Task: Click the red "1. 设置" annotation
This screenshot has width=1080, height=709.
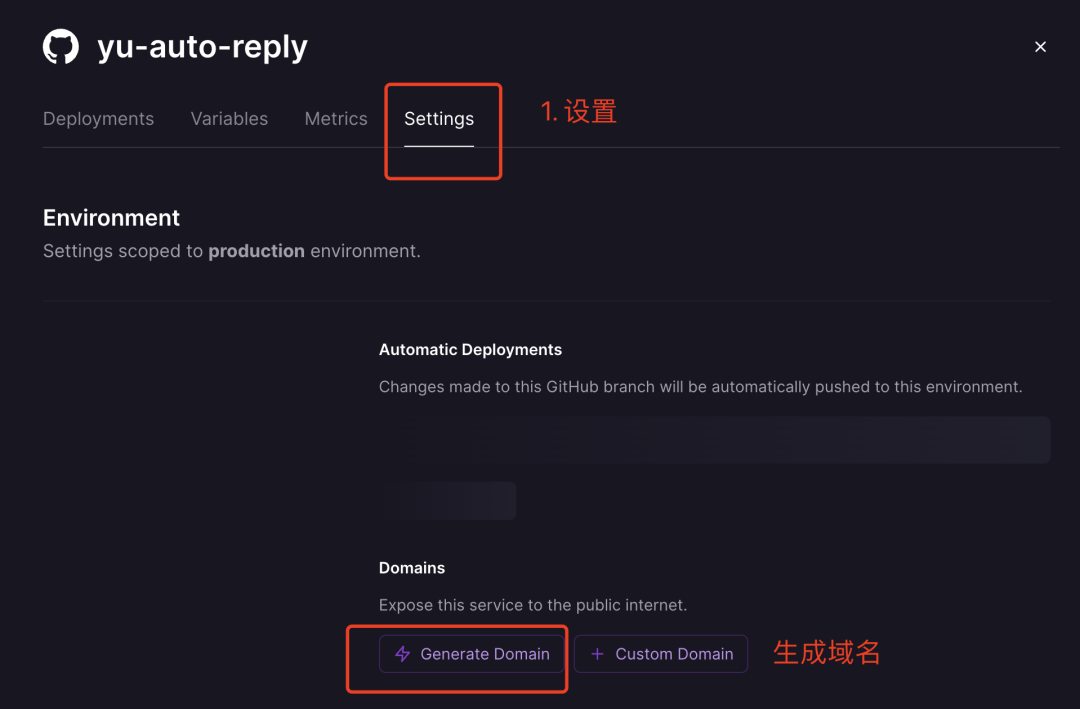Action: [578, 112]
